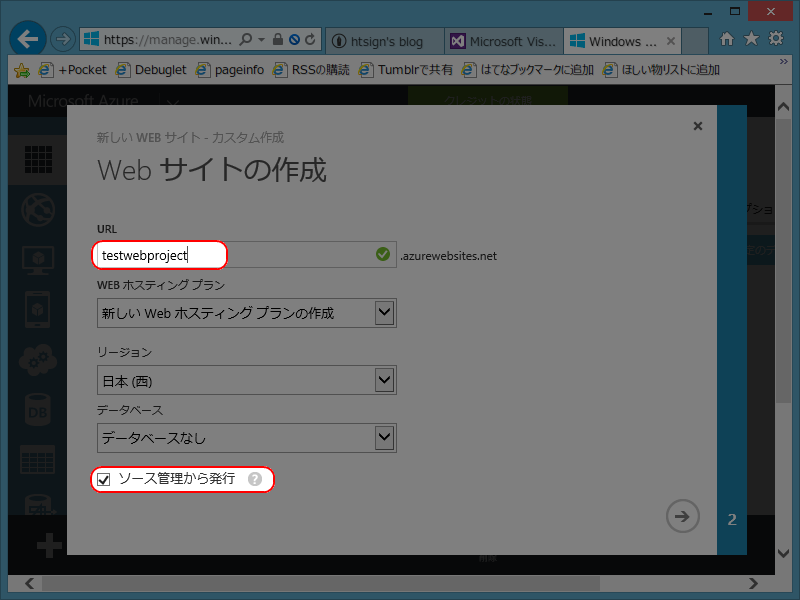Open the Cloud Services icon
The image size is (800, 600).
[38, 360]
